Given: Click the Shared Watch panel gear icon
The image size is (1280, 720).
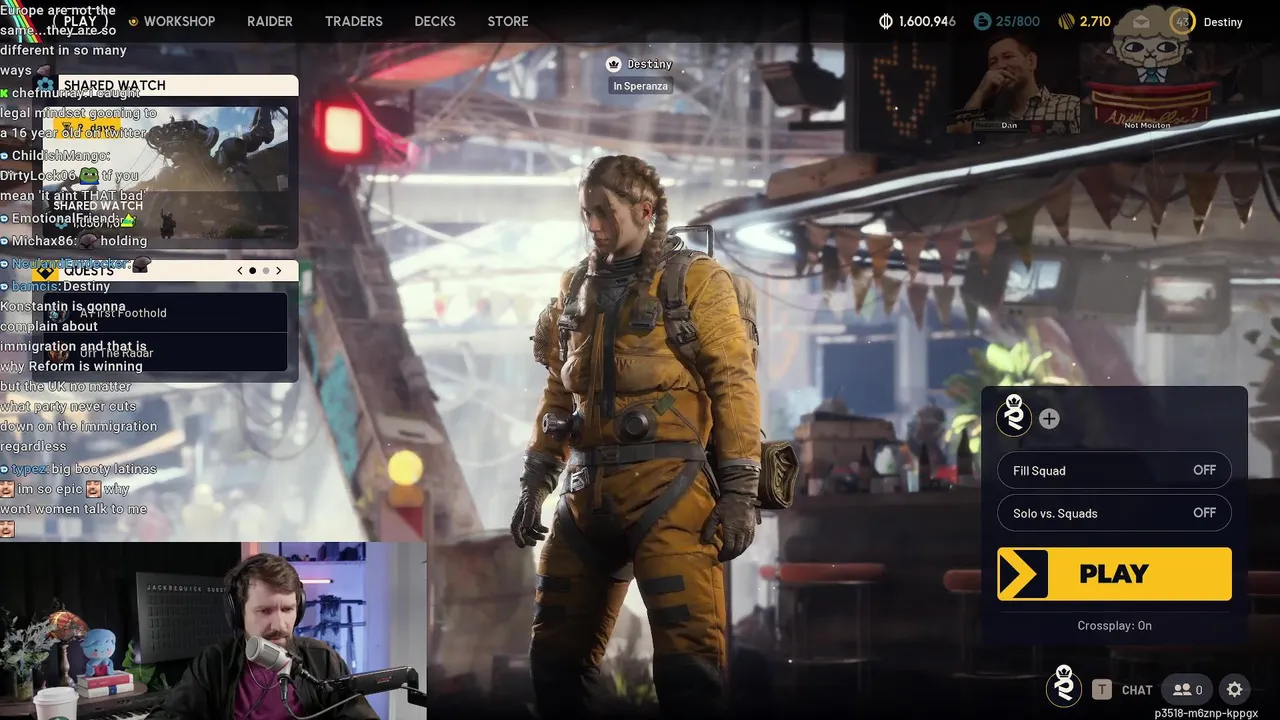Looking at the screenshot, I should tap(44, 84).
